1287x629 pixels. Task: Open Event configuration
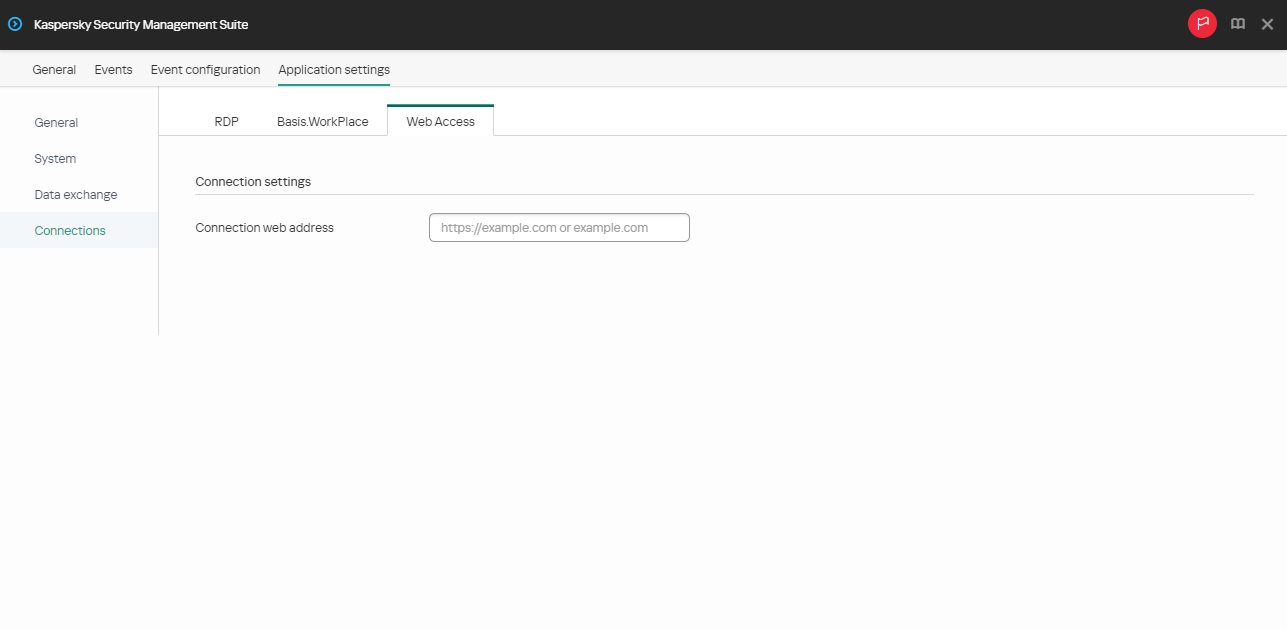click(205, 69)
